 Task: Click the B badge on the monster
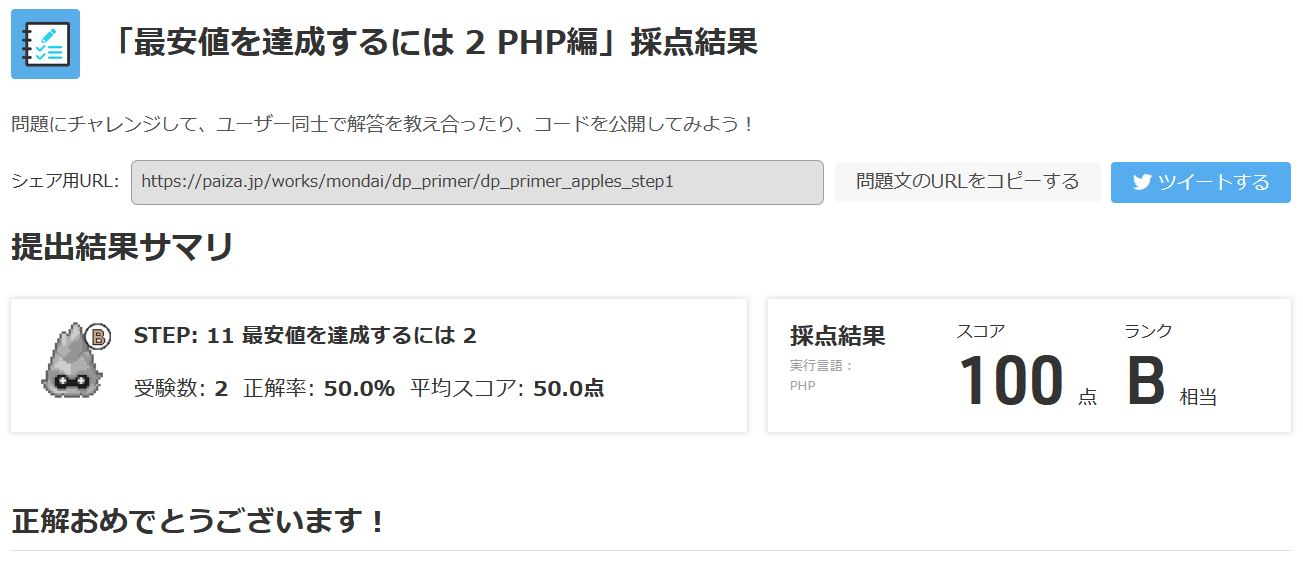[x=98, y=336]
